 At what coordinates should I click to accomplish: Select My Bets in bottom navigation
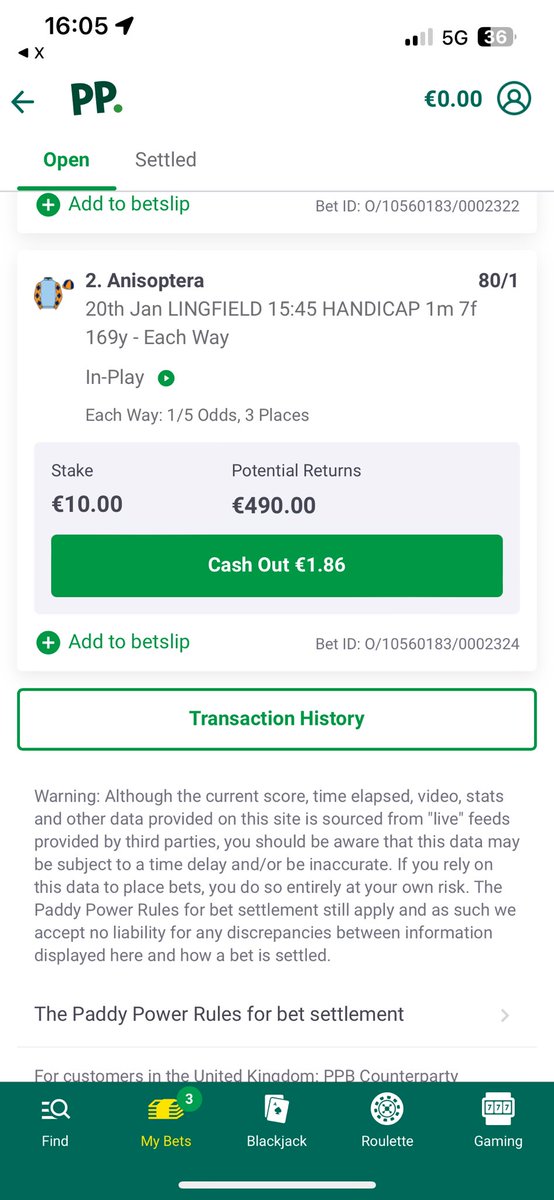click(166, 1120)
